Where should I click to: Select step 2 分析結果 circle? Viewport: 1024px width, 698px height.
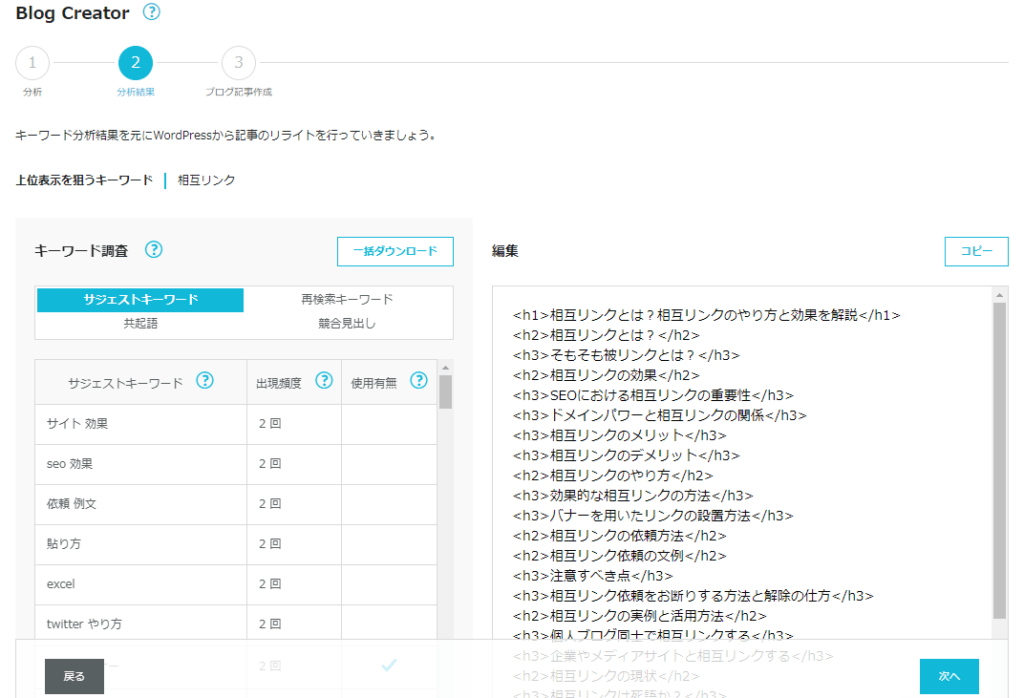click(135, 64)
